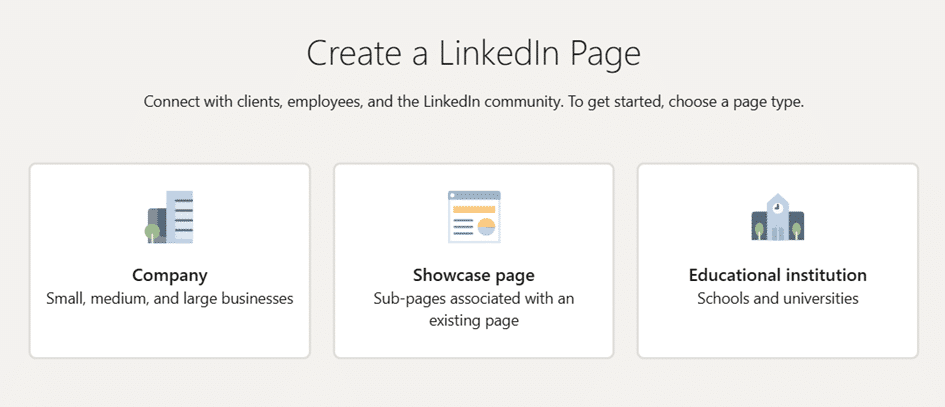Click the right tree of the school icon
The width and height of the screenshot is (945, 407).
click(796, 231)
